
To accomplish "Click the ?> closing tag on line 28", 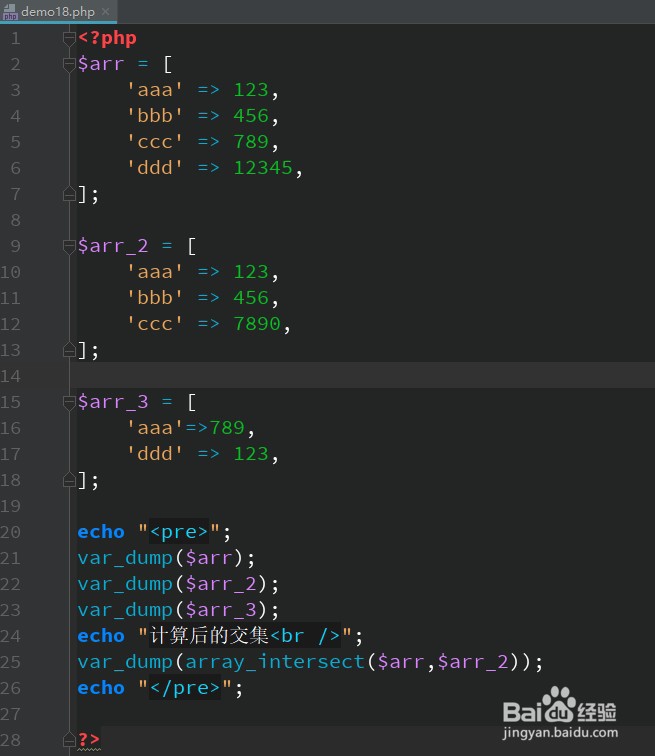I will (89, 740).
